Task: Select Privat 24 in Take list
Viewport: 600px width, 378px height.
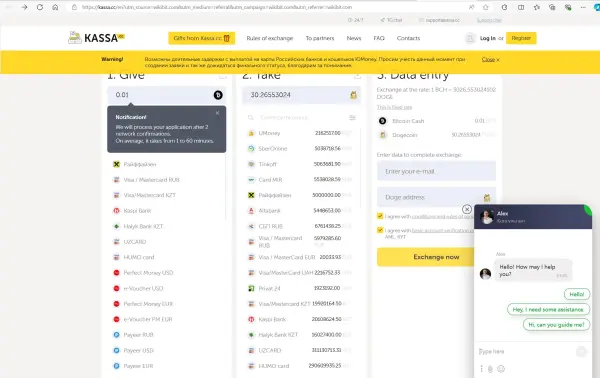Action: (300, 288)
